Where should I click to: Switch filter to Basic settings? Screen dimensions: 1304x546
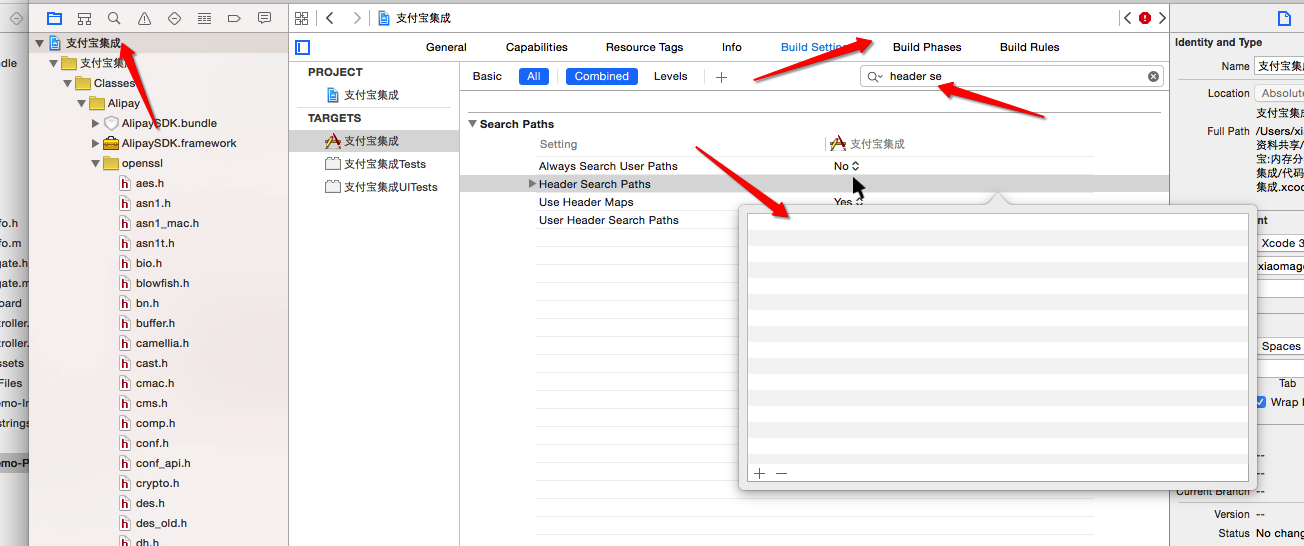tap(487, 76)
